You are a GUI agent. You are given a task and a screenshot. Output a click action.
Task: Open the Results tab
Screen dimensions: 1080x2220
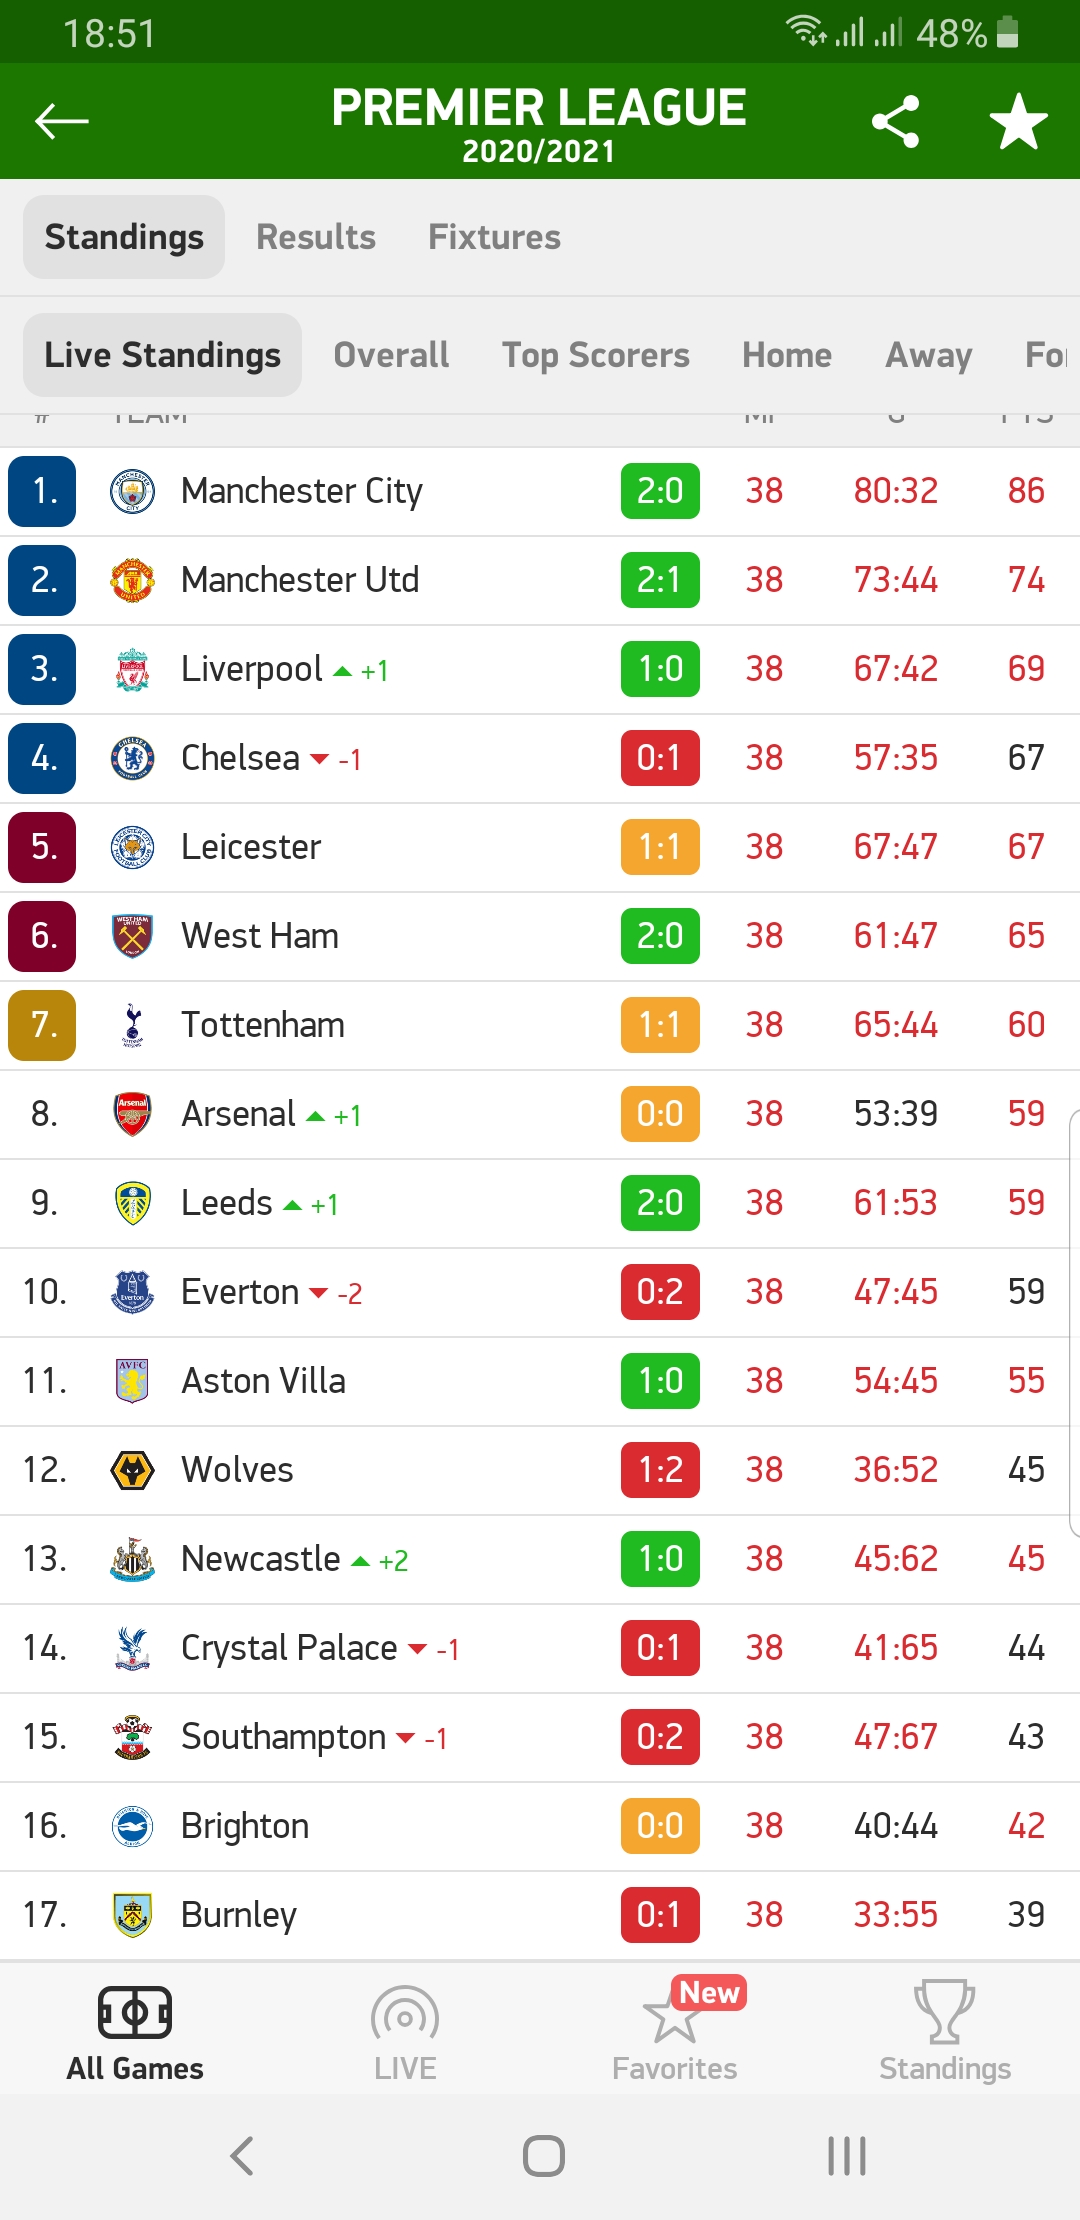tap(316, 237)
